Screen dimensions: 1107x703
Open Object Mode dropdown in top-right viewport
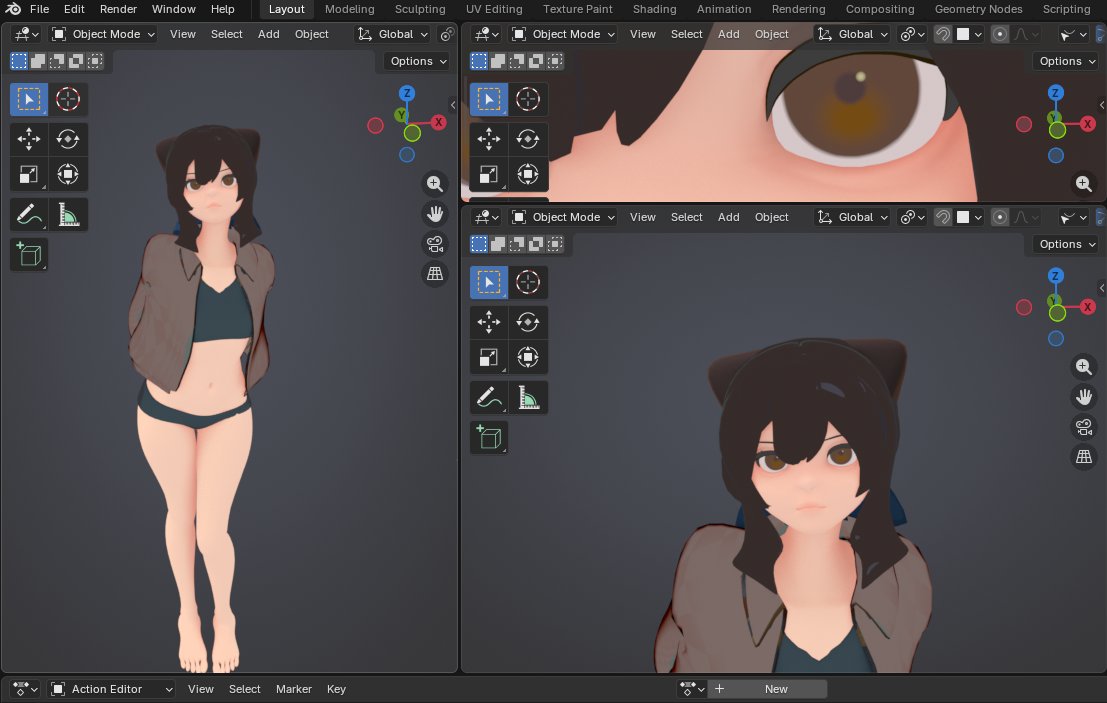(x=563, y=34)
